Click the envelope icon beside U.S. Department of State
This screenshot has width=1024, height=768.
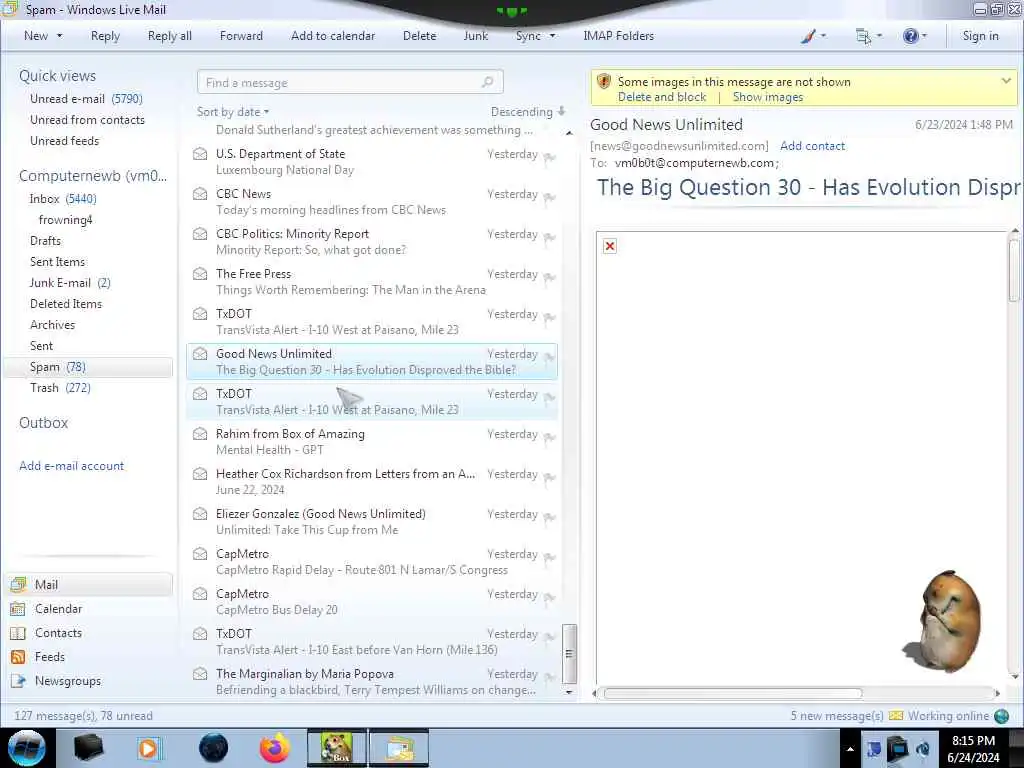[x=200, y=154]
